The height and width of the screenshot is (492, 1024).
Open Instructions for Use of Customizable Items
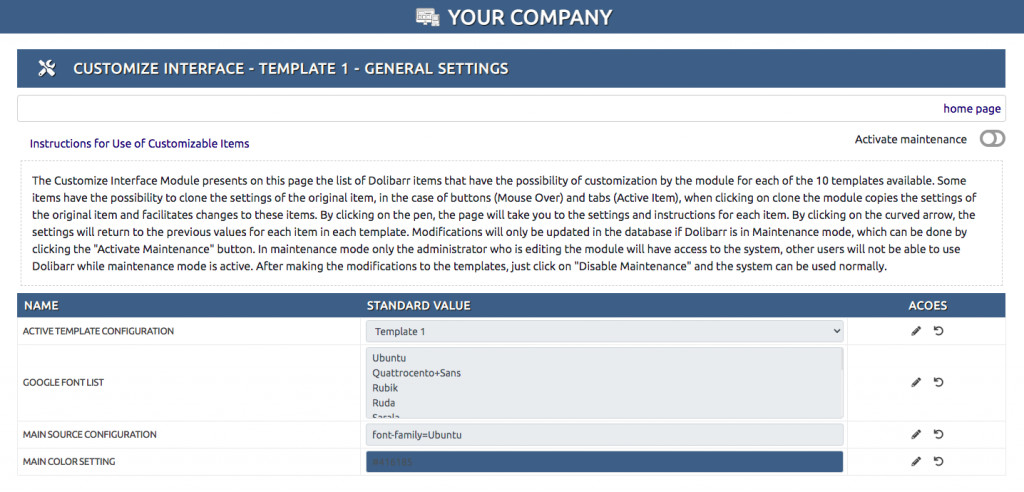click(139, 143)
